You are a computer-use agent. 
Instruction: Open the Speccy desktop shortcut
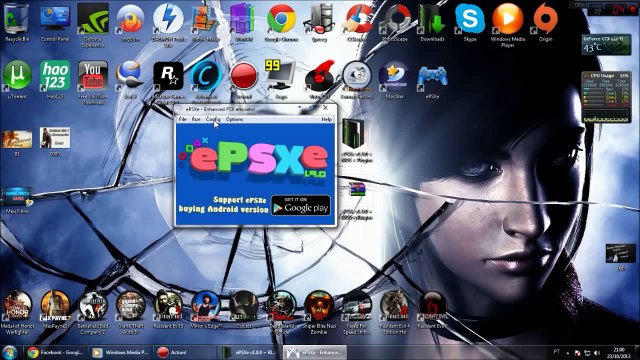coord(319,22)
